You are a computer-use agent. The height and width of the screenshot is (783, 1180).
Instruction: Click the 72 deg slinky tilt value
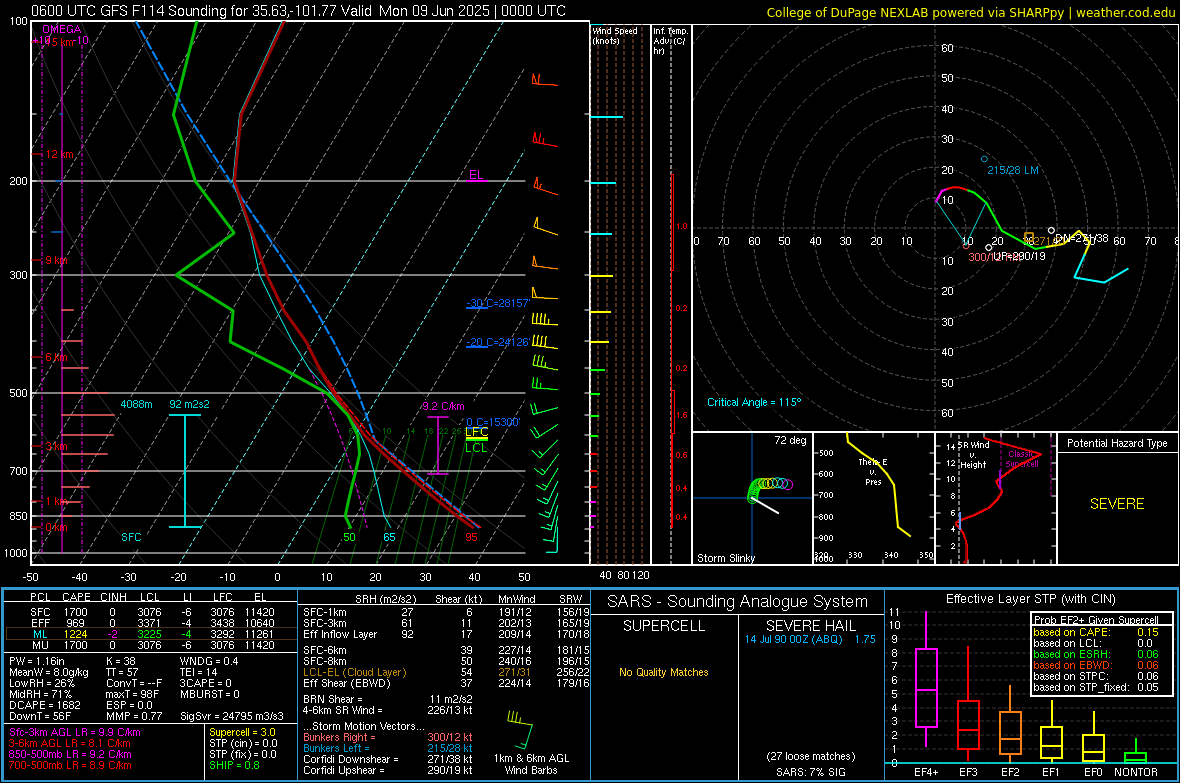tap(790, 440)
